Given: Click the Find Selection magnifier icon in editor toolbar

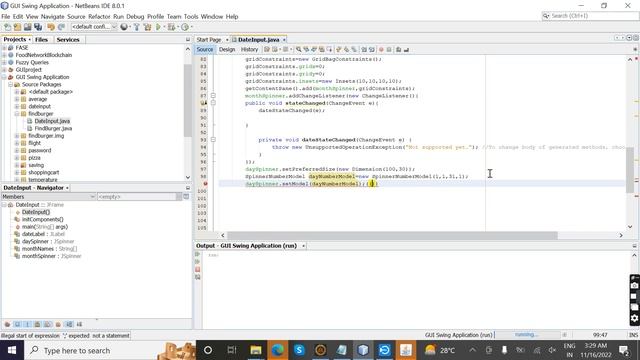Looking at the screenshot, I should click(x=298, y=49).
